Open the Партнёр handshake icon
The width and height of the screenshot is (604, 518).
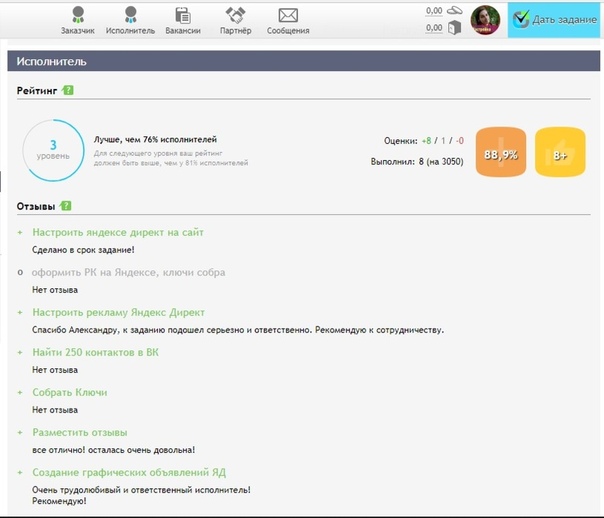coord(235,15)
